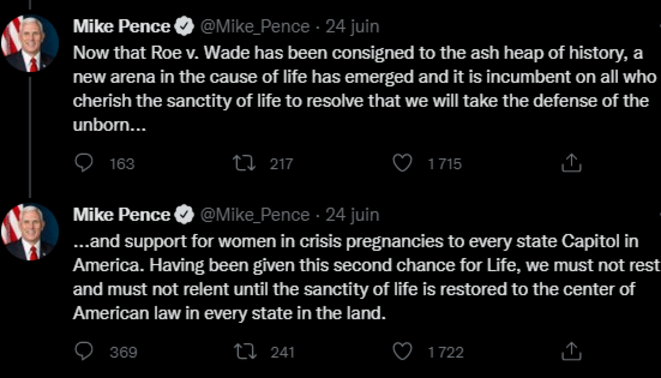Screen dimensions: 661x378
Task: Open the tweet text starting '...and support for women'
Action: (x=366, y=277)
